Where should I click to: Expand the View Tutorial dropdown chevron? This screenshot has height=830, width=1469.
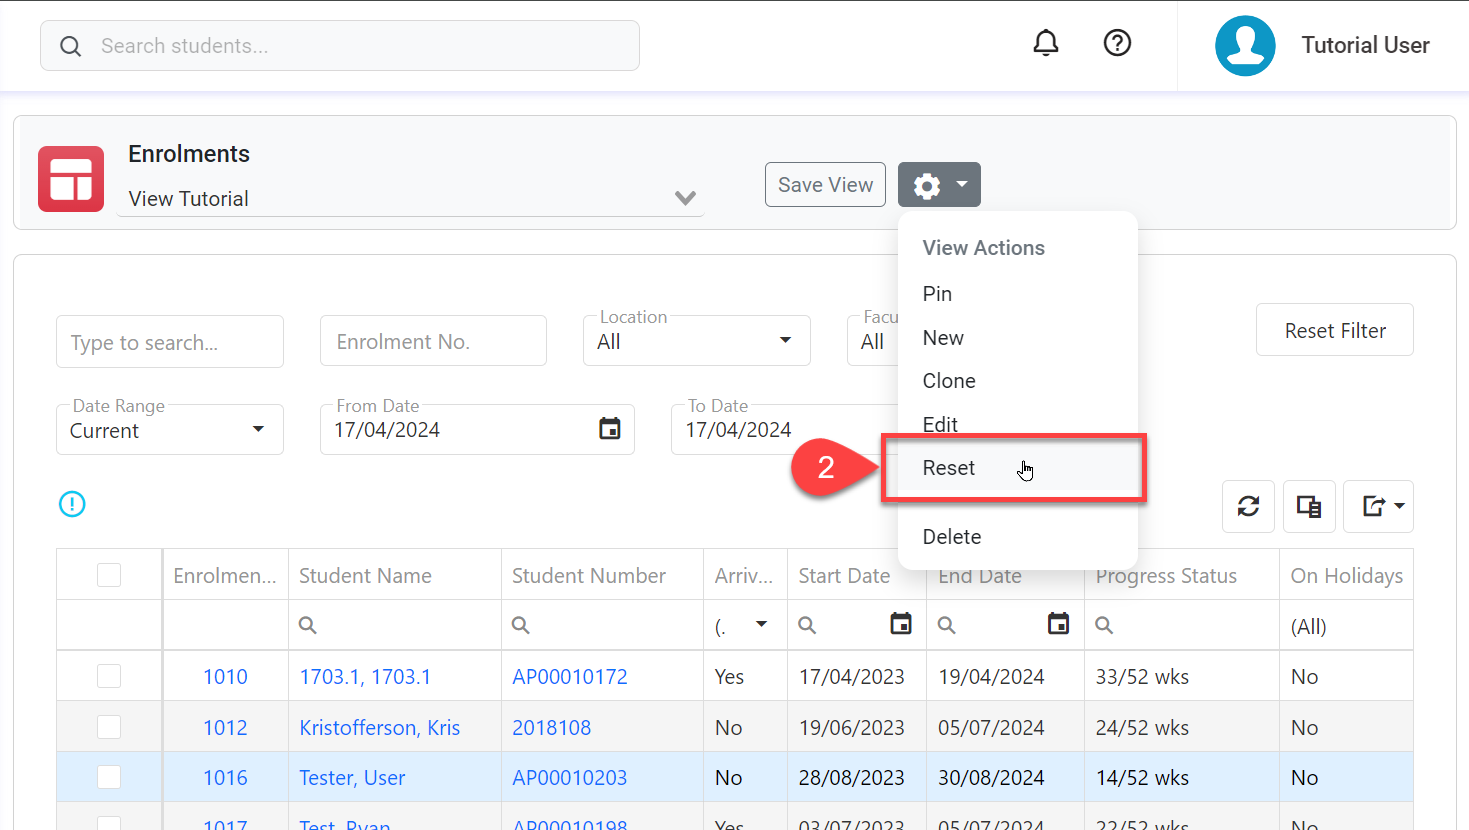685,198
